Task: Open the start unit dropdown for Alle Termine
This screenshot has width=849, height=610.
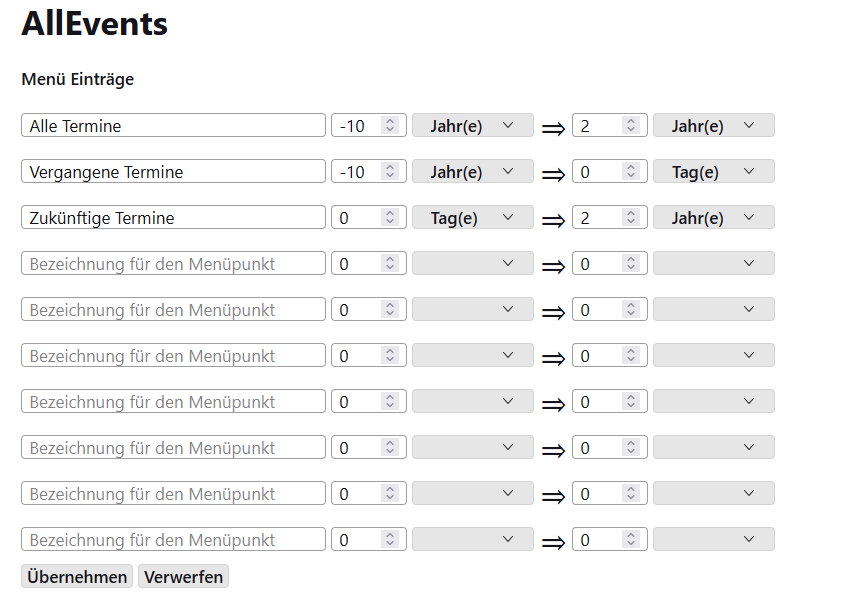Action: [472, 126]
